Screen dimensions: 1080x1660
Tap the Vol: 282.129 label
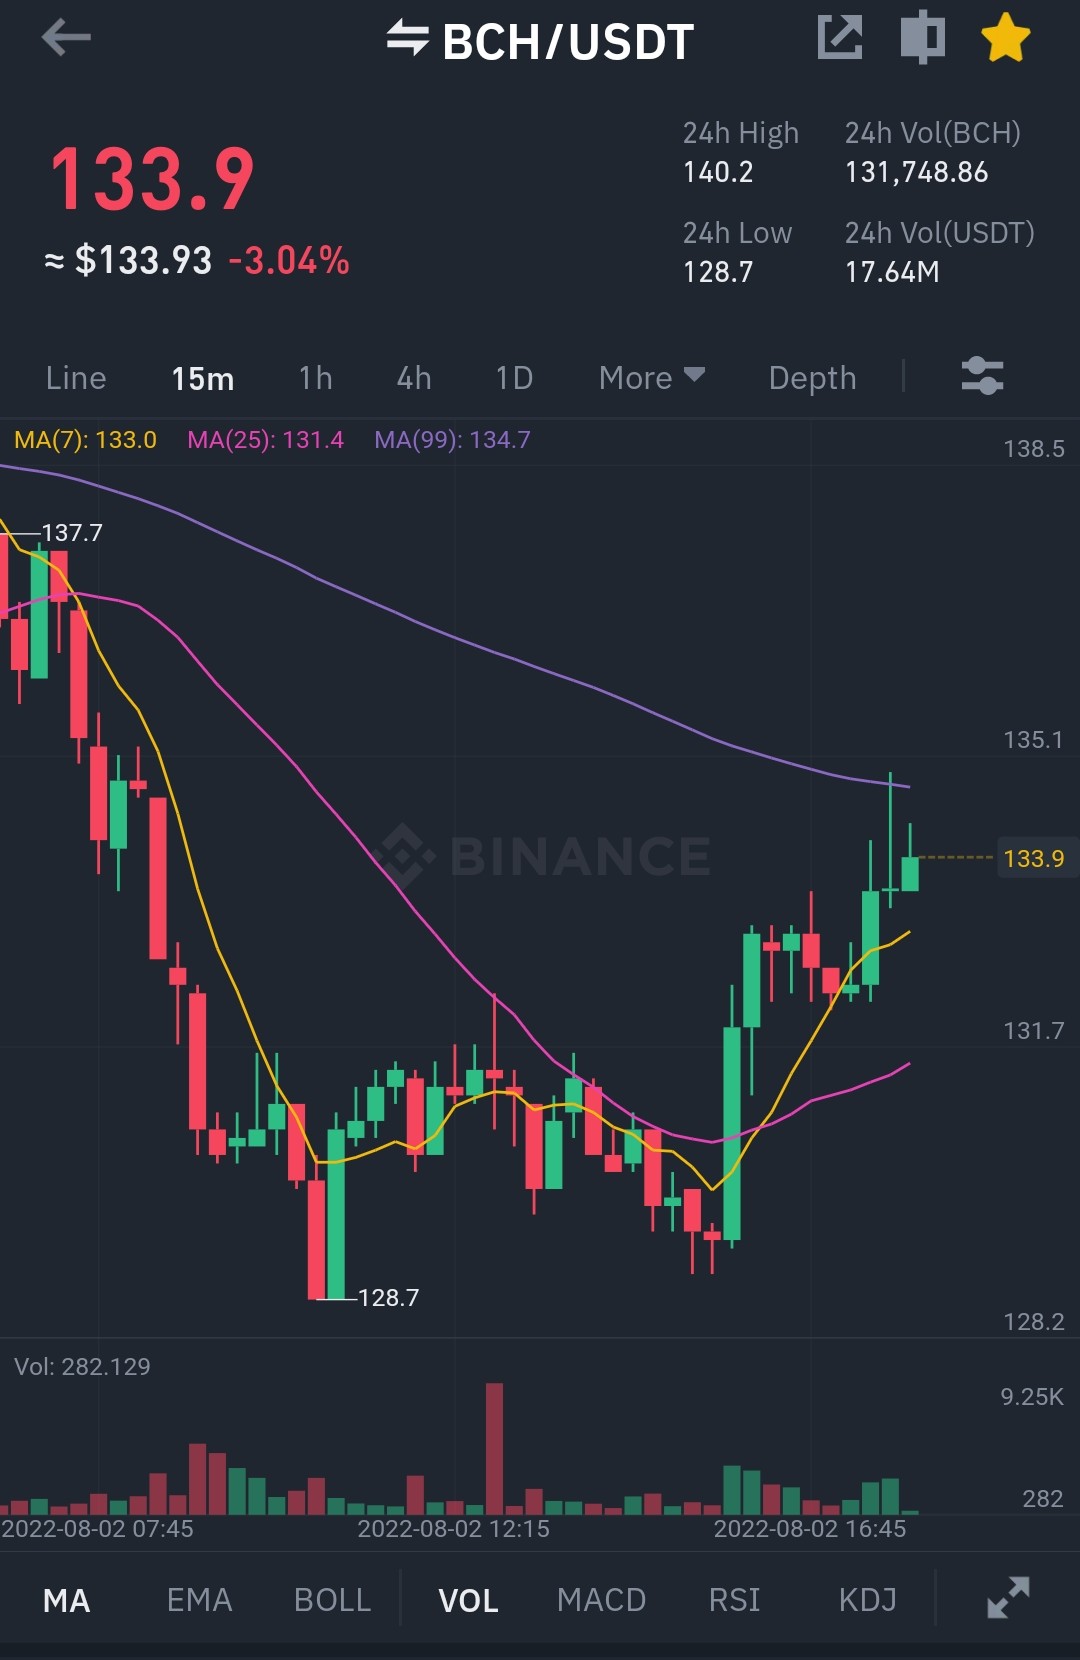click(82, 1367)
